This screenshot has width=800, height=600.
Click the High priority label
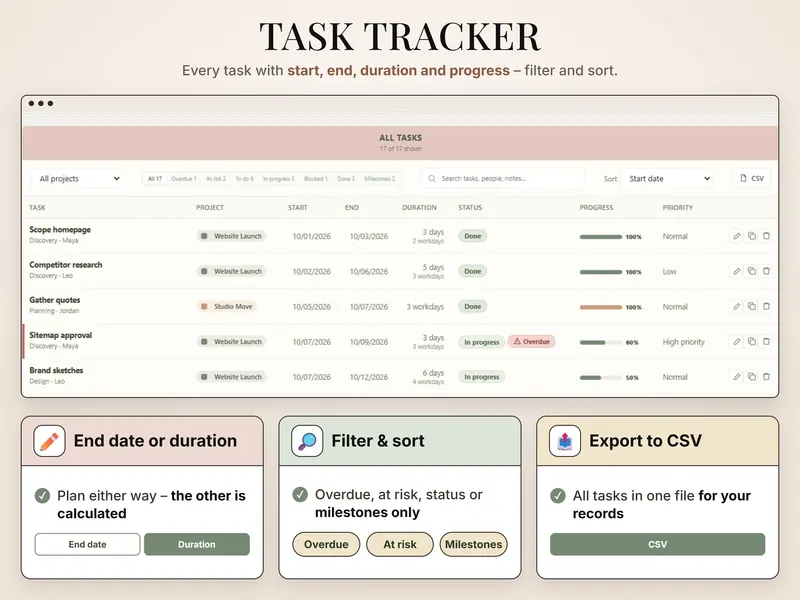click(x=684, y=342)
